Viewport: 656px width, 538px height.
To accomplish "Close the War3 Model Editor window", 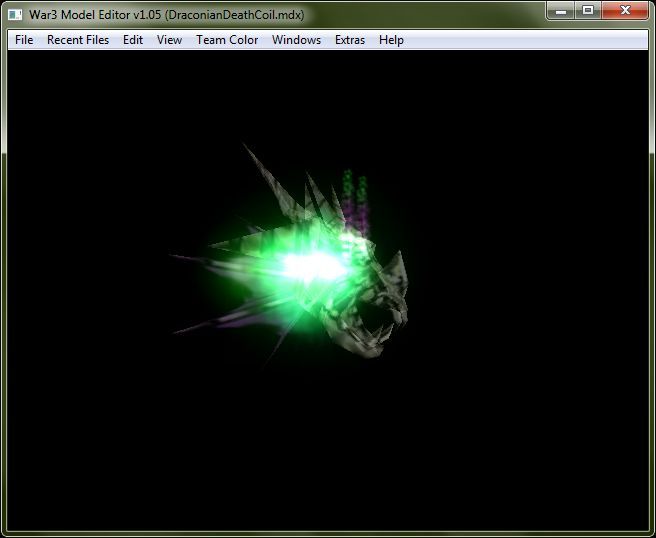I will pos(625,10).
